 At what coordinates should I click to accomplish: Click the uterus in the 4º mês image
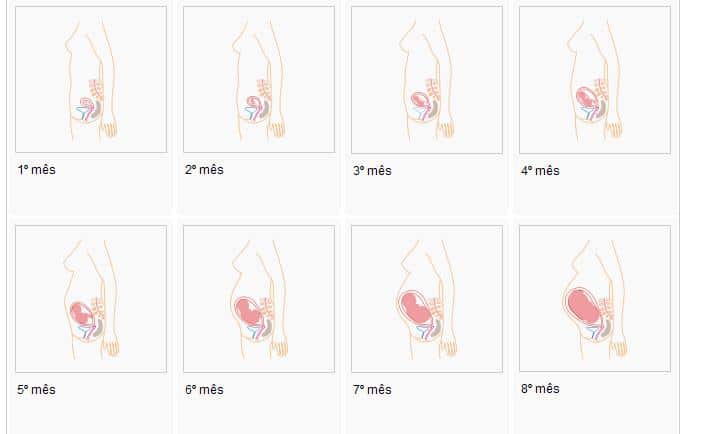pyautogui.click(x=587, y=97)
